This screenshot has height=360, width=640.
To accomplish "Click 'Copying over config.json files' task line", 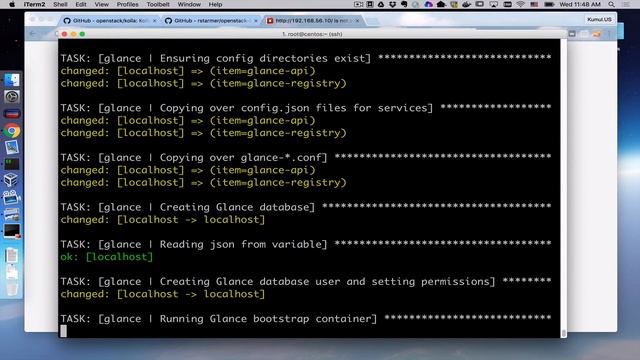I will coord(306,108).
